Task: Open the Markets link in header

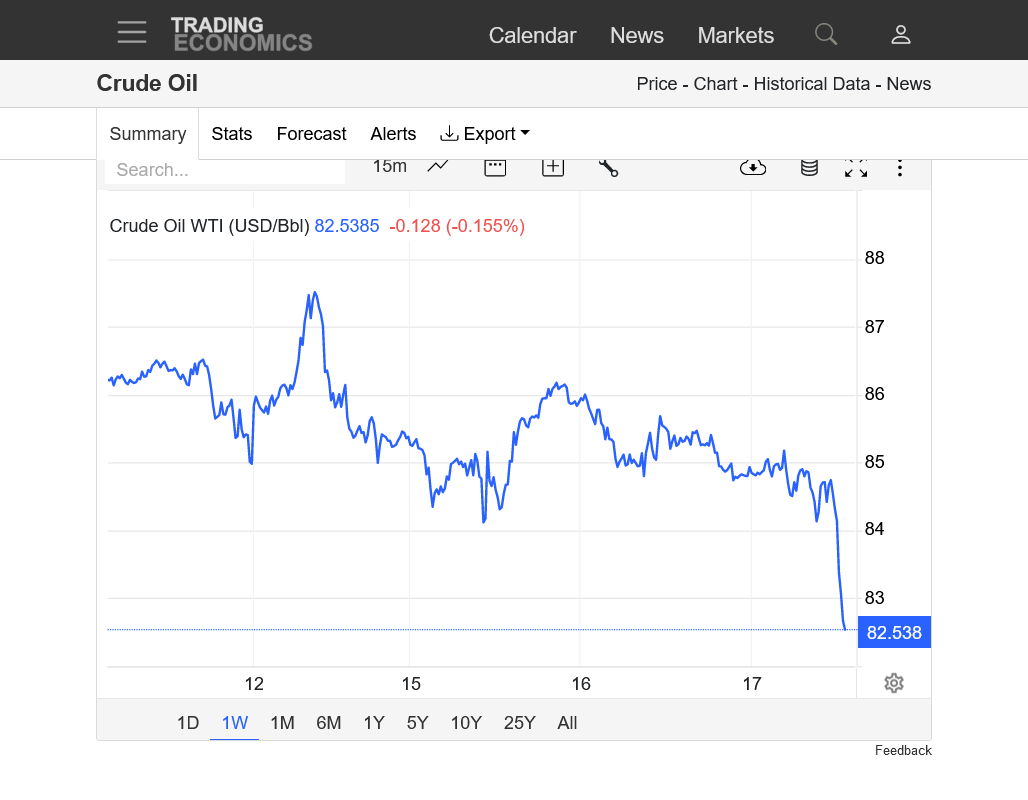Action: 735,35
